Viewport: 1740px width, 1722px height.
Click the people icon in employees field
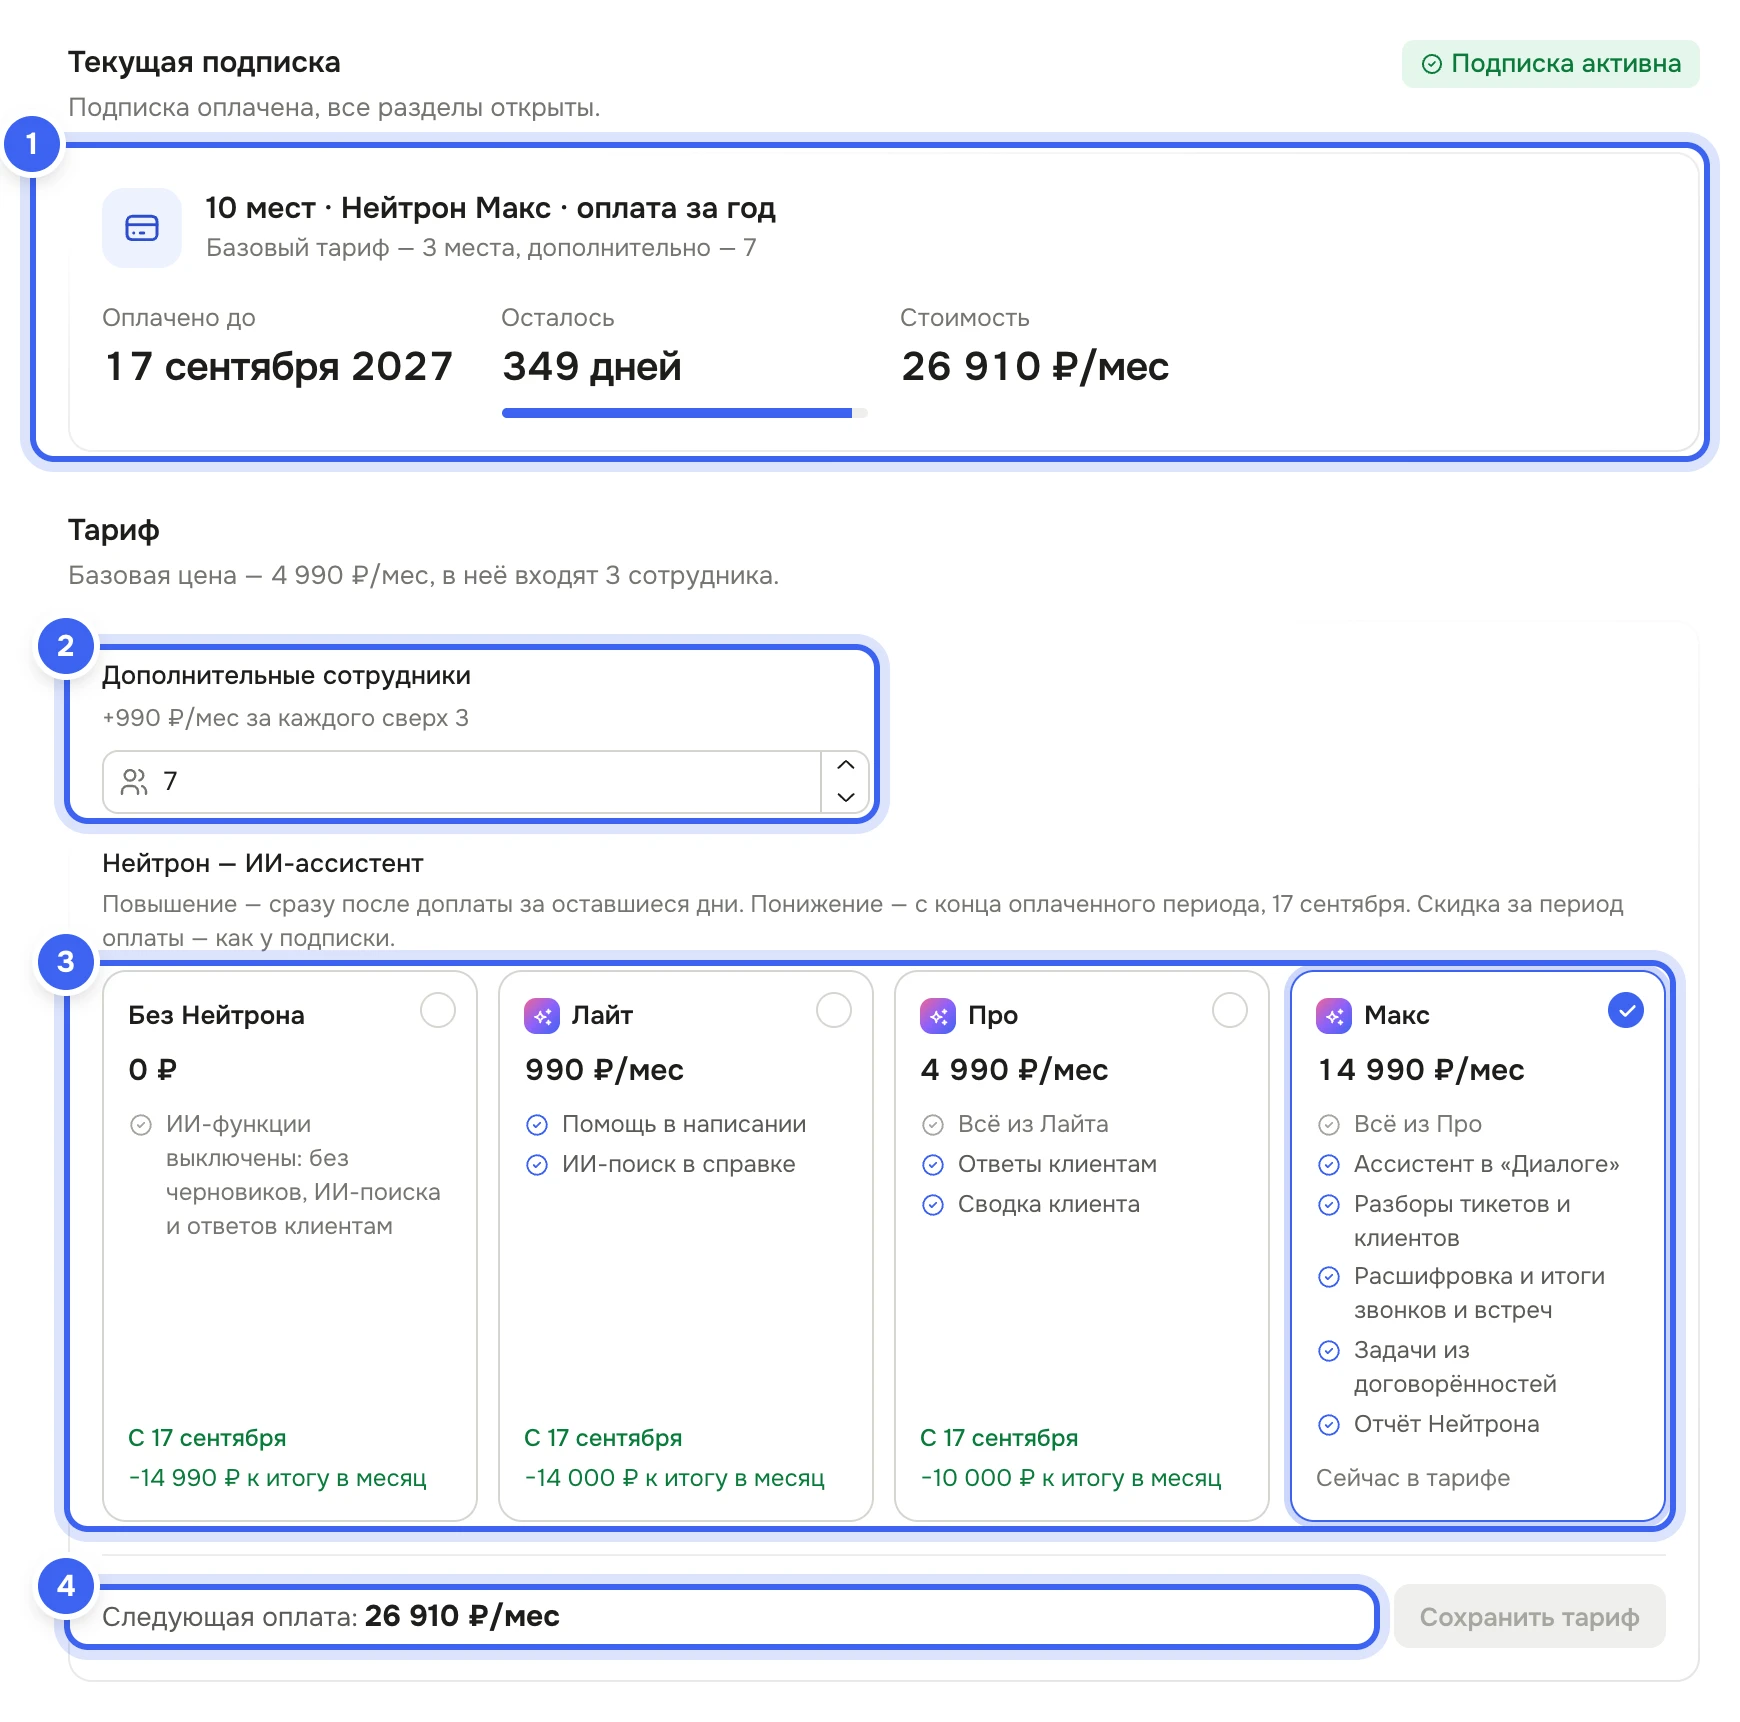point(134,782)
